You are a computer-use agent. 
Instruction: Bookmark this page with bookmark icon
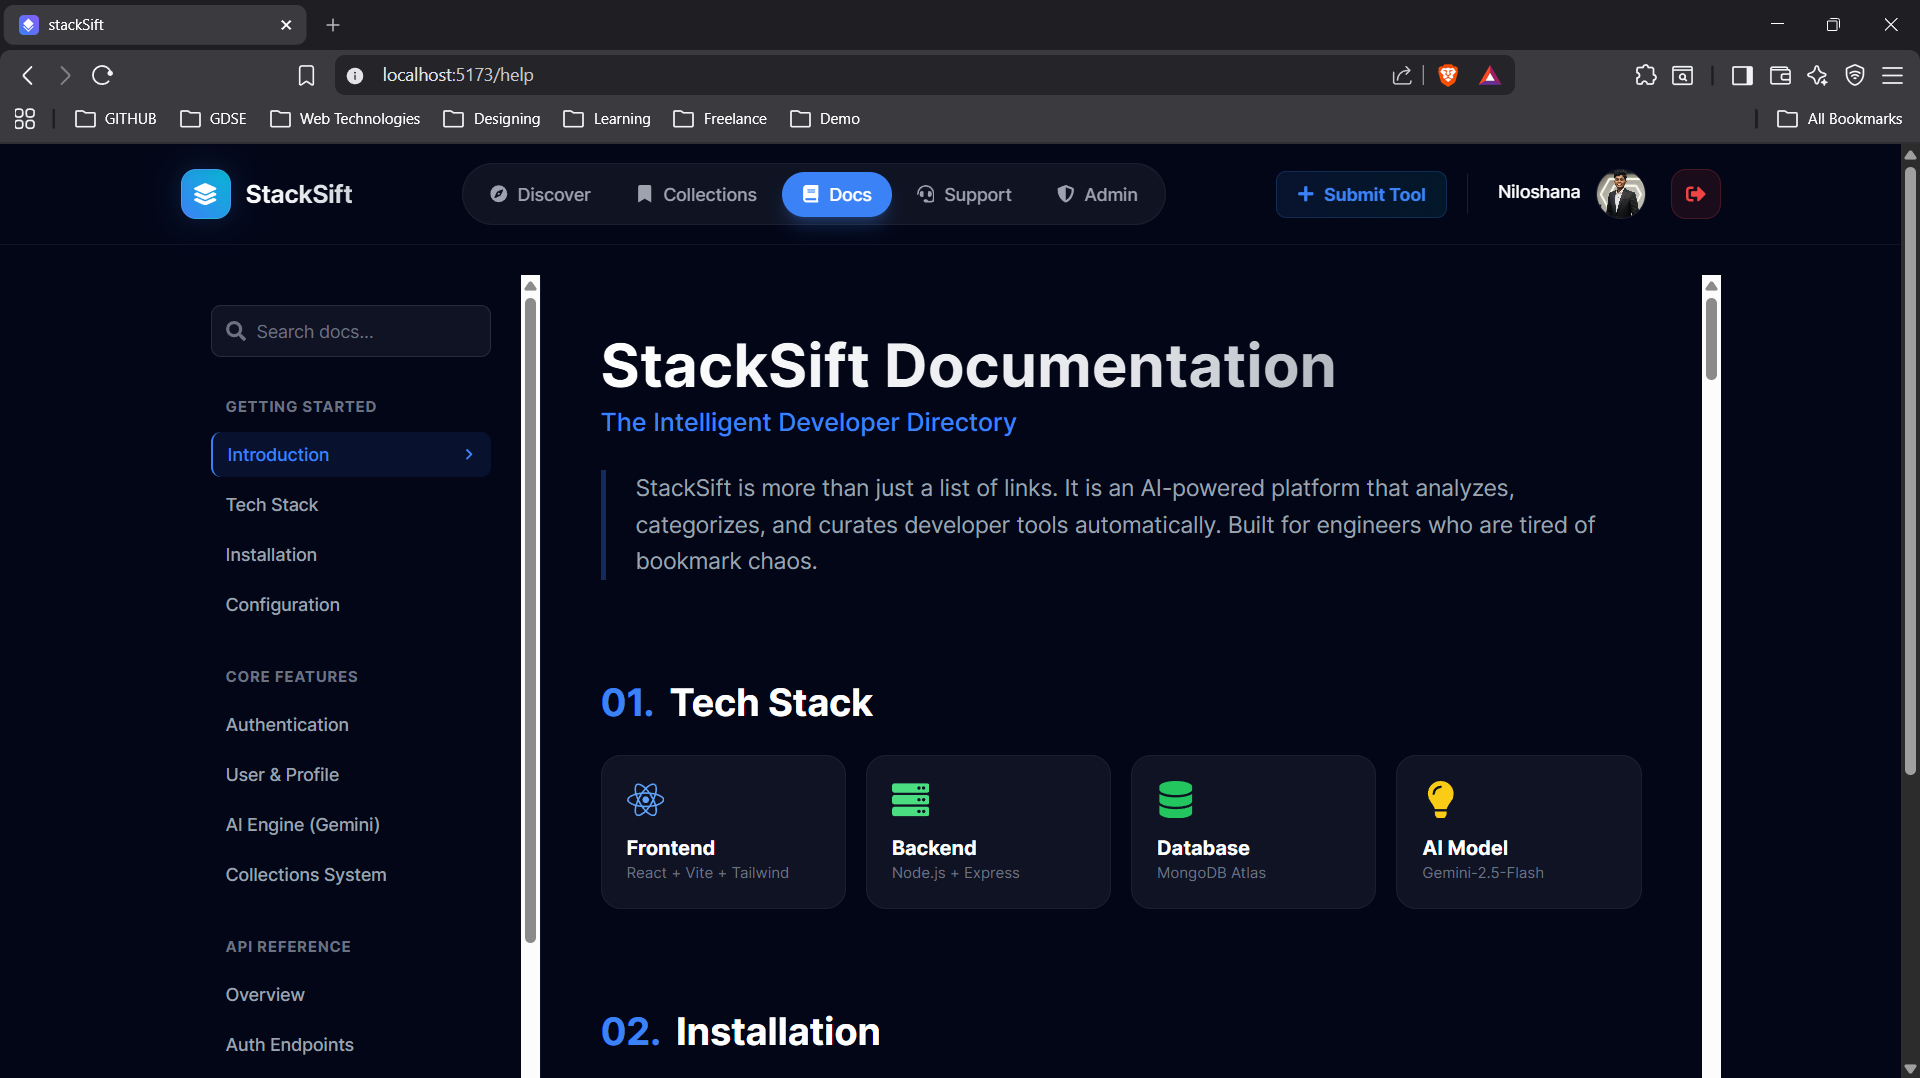click(306, 75)
